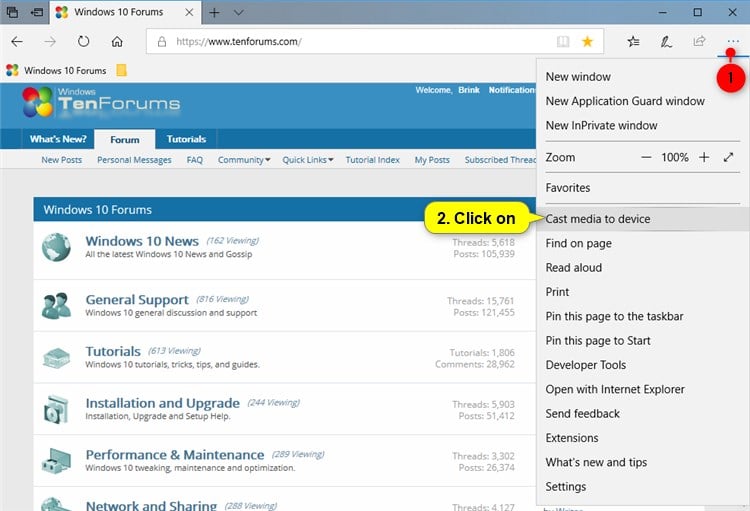Click the Refresh page icon
Image resolution: width=750 pixels, height=511 pixels.
83,42
